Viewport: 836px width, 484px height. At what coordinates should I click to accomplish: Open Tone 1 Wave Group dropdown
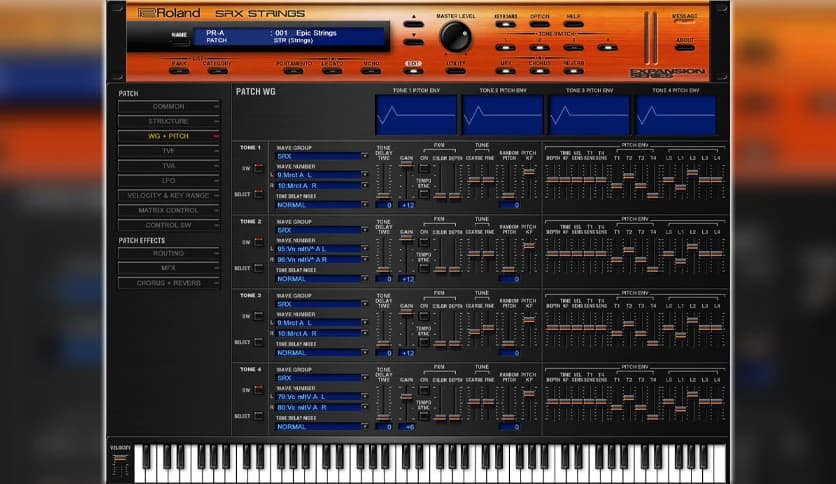click(x=321, y=156)
